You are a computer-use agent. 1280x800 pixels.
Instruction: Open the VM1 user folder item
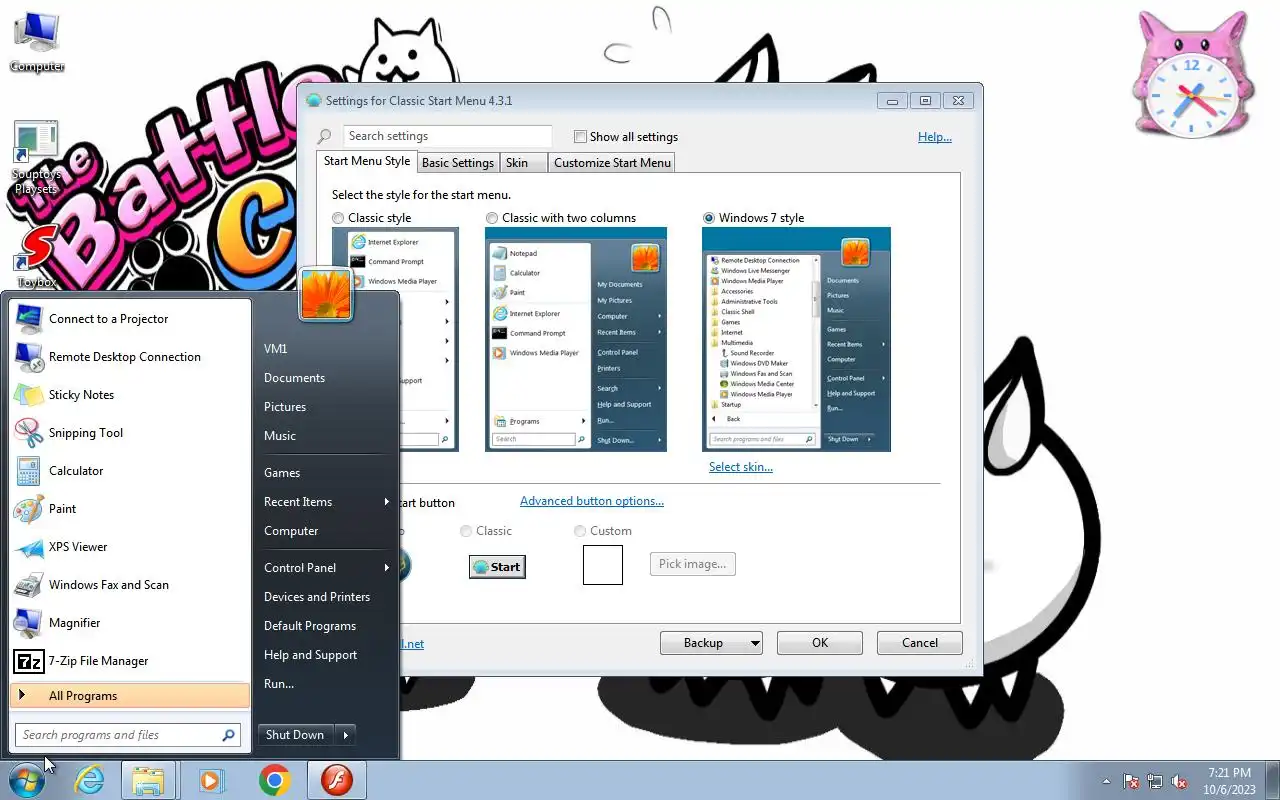276,349
